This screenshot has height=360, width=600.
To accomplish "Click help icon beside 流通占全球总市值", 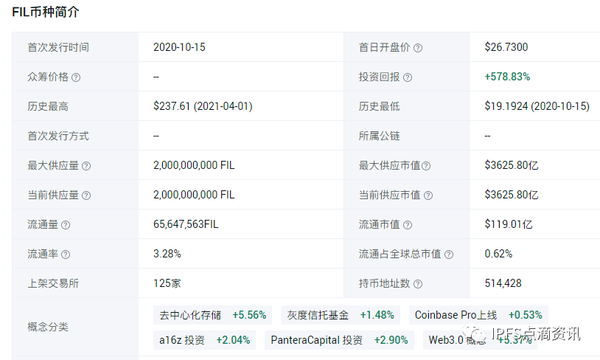I will tap(449, 254).
